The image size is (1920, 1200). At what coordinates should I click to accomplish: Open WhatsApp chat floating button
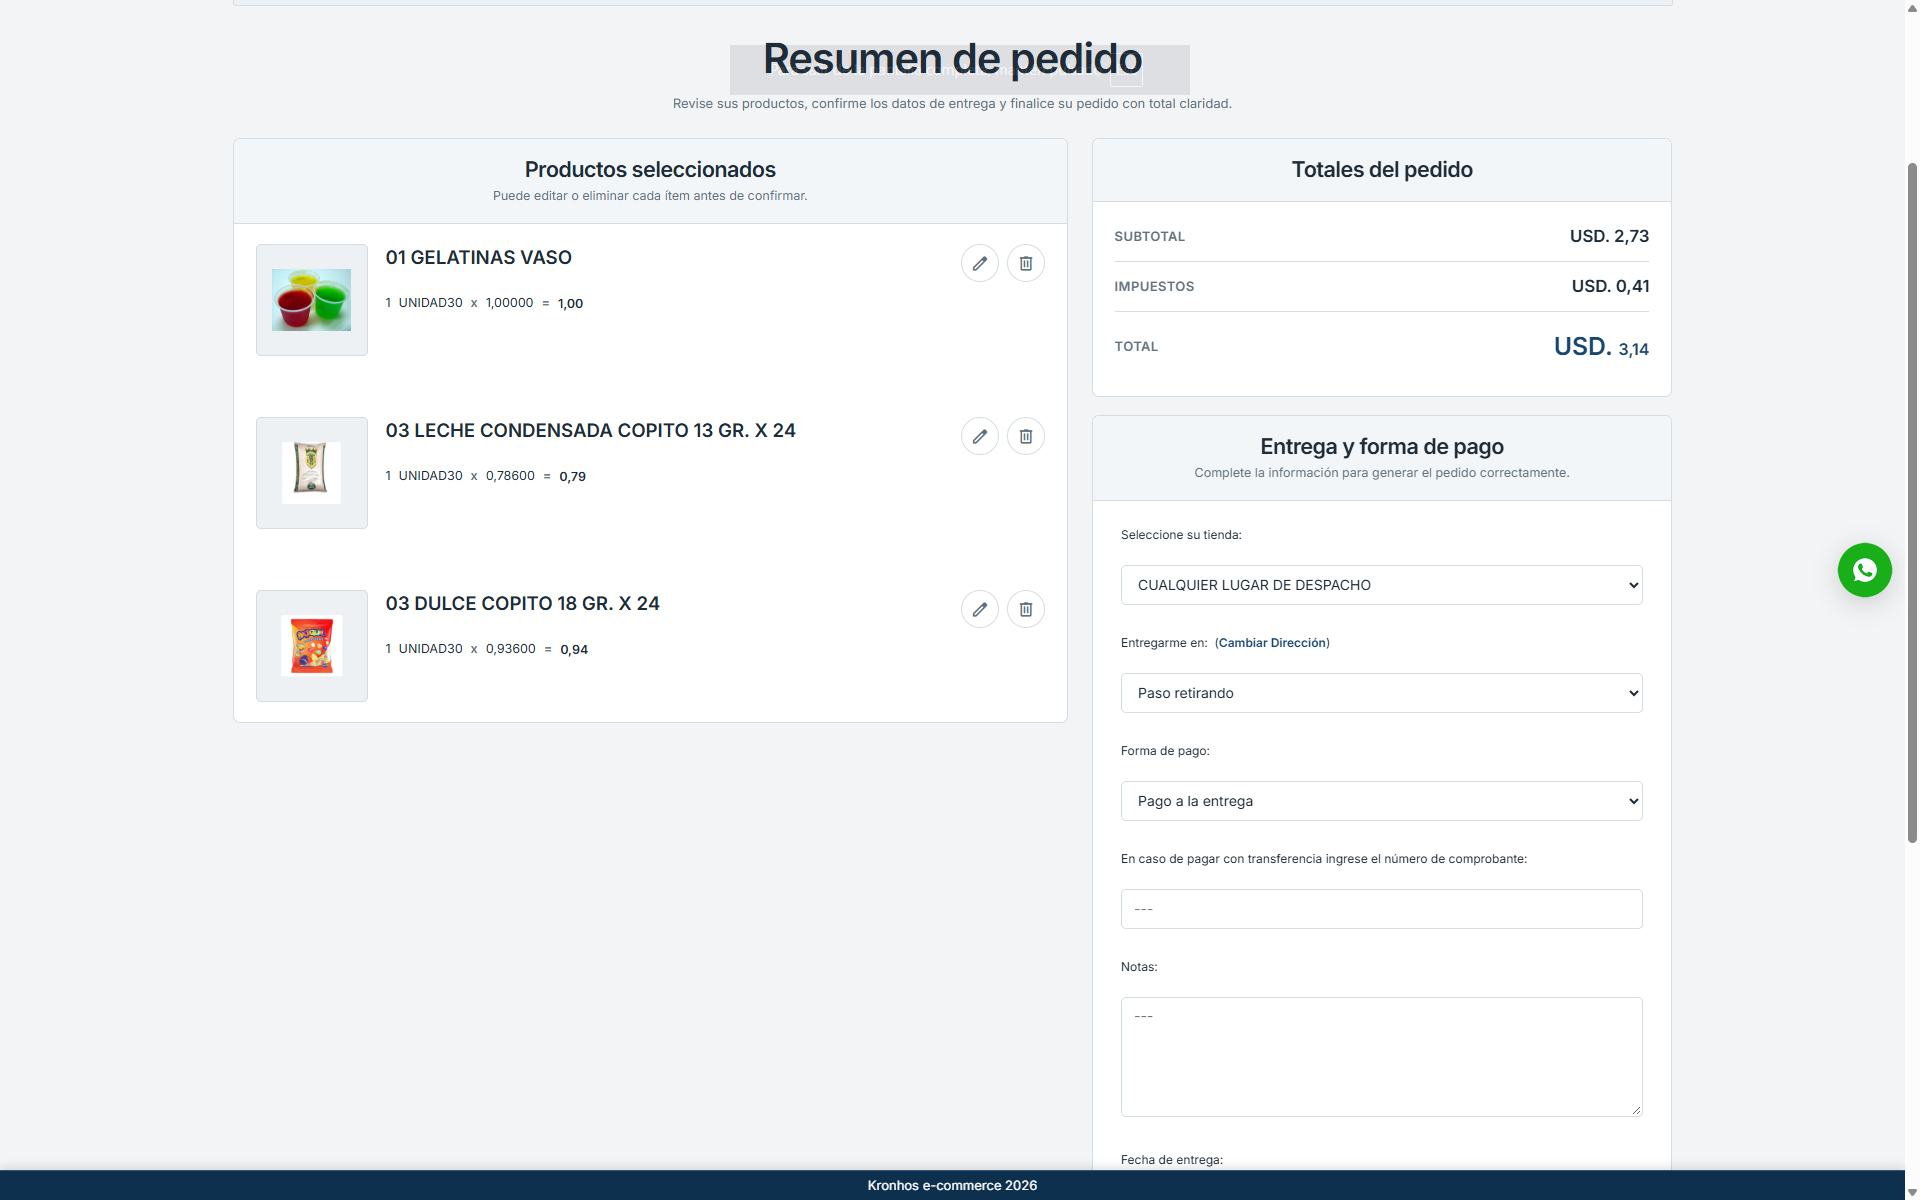tap(1864, 570)
